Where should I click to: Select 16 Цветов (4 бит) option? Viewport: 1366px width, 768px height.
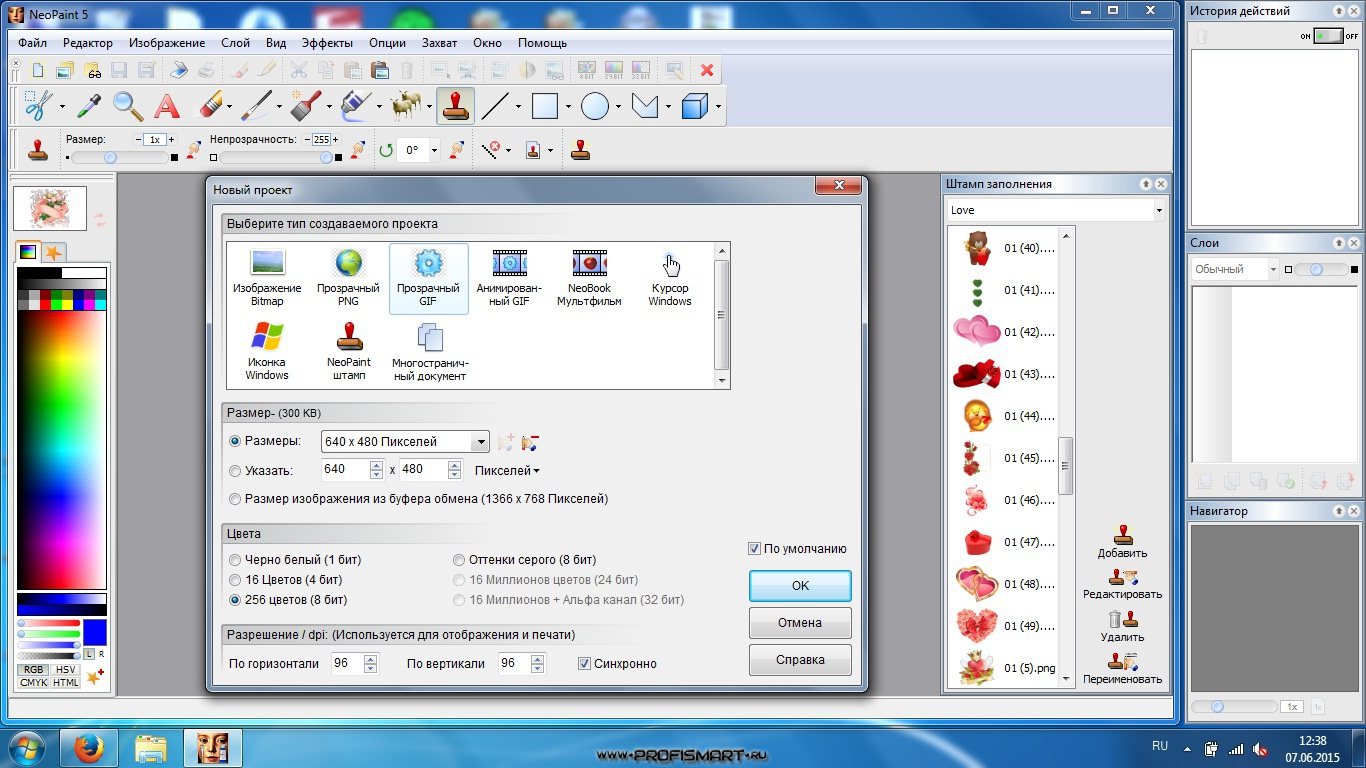(x=235, y=580)
